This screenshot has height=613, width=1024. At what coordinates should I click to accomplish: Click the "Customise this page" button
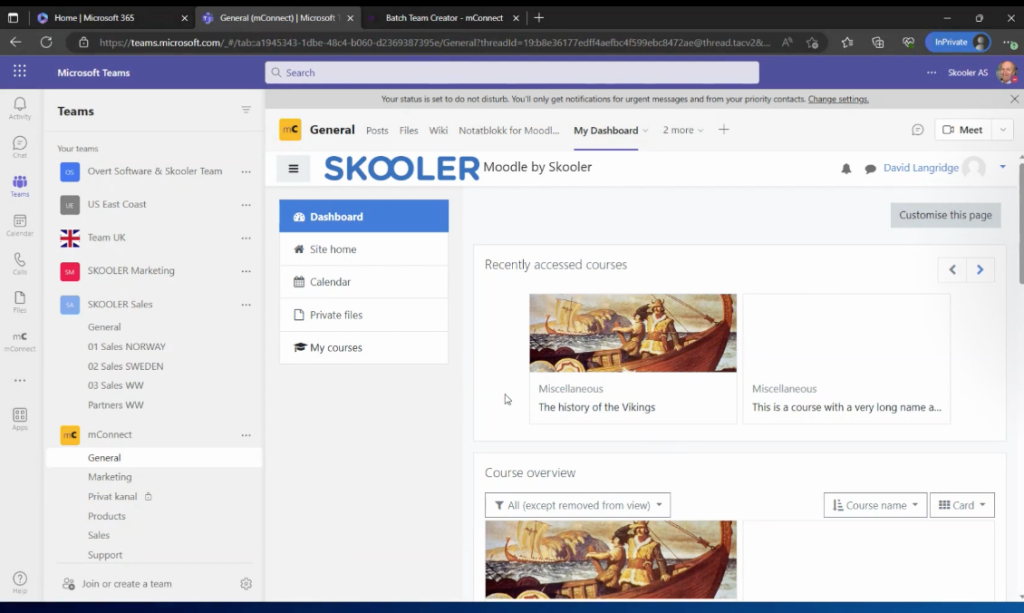(945, 215)
